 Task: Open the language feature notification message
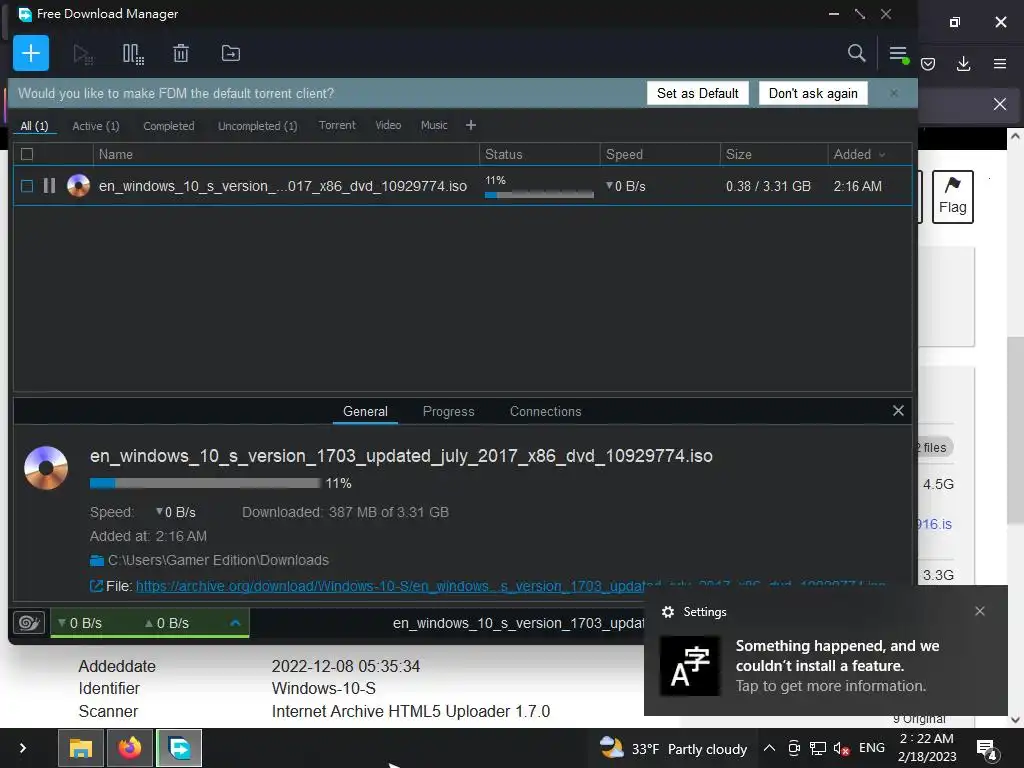[837, 665]
